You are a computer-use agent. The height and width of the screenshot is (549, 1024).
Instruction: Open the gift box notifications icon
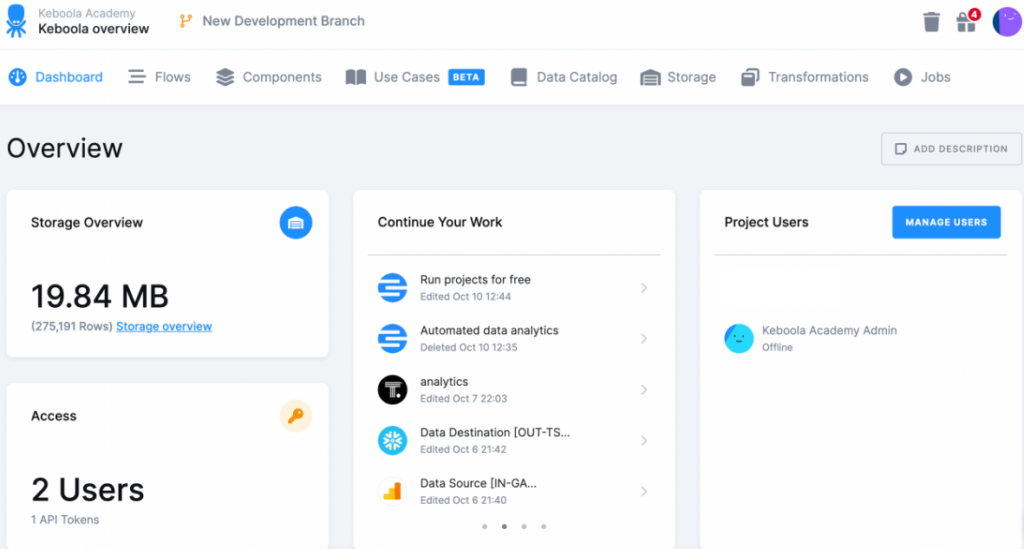[966, 23]
